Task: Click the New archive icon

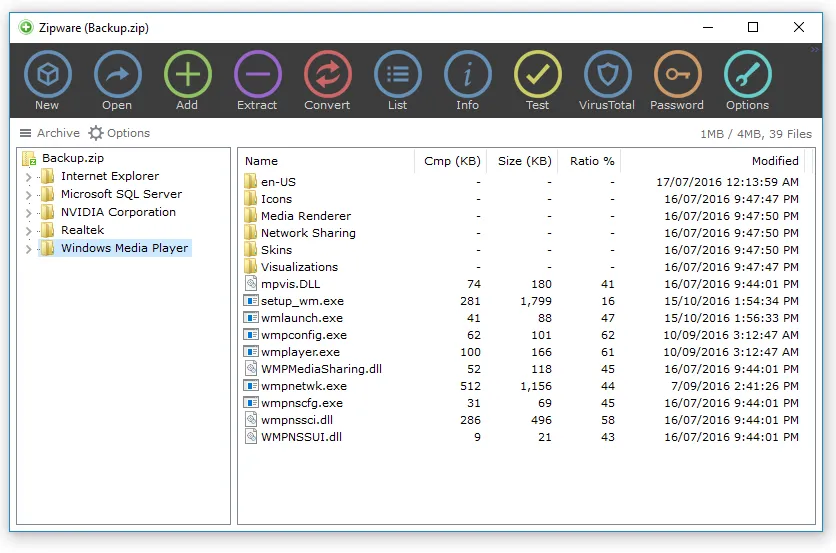Action: pyautogui.click(x=47, y=75)
